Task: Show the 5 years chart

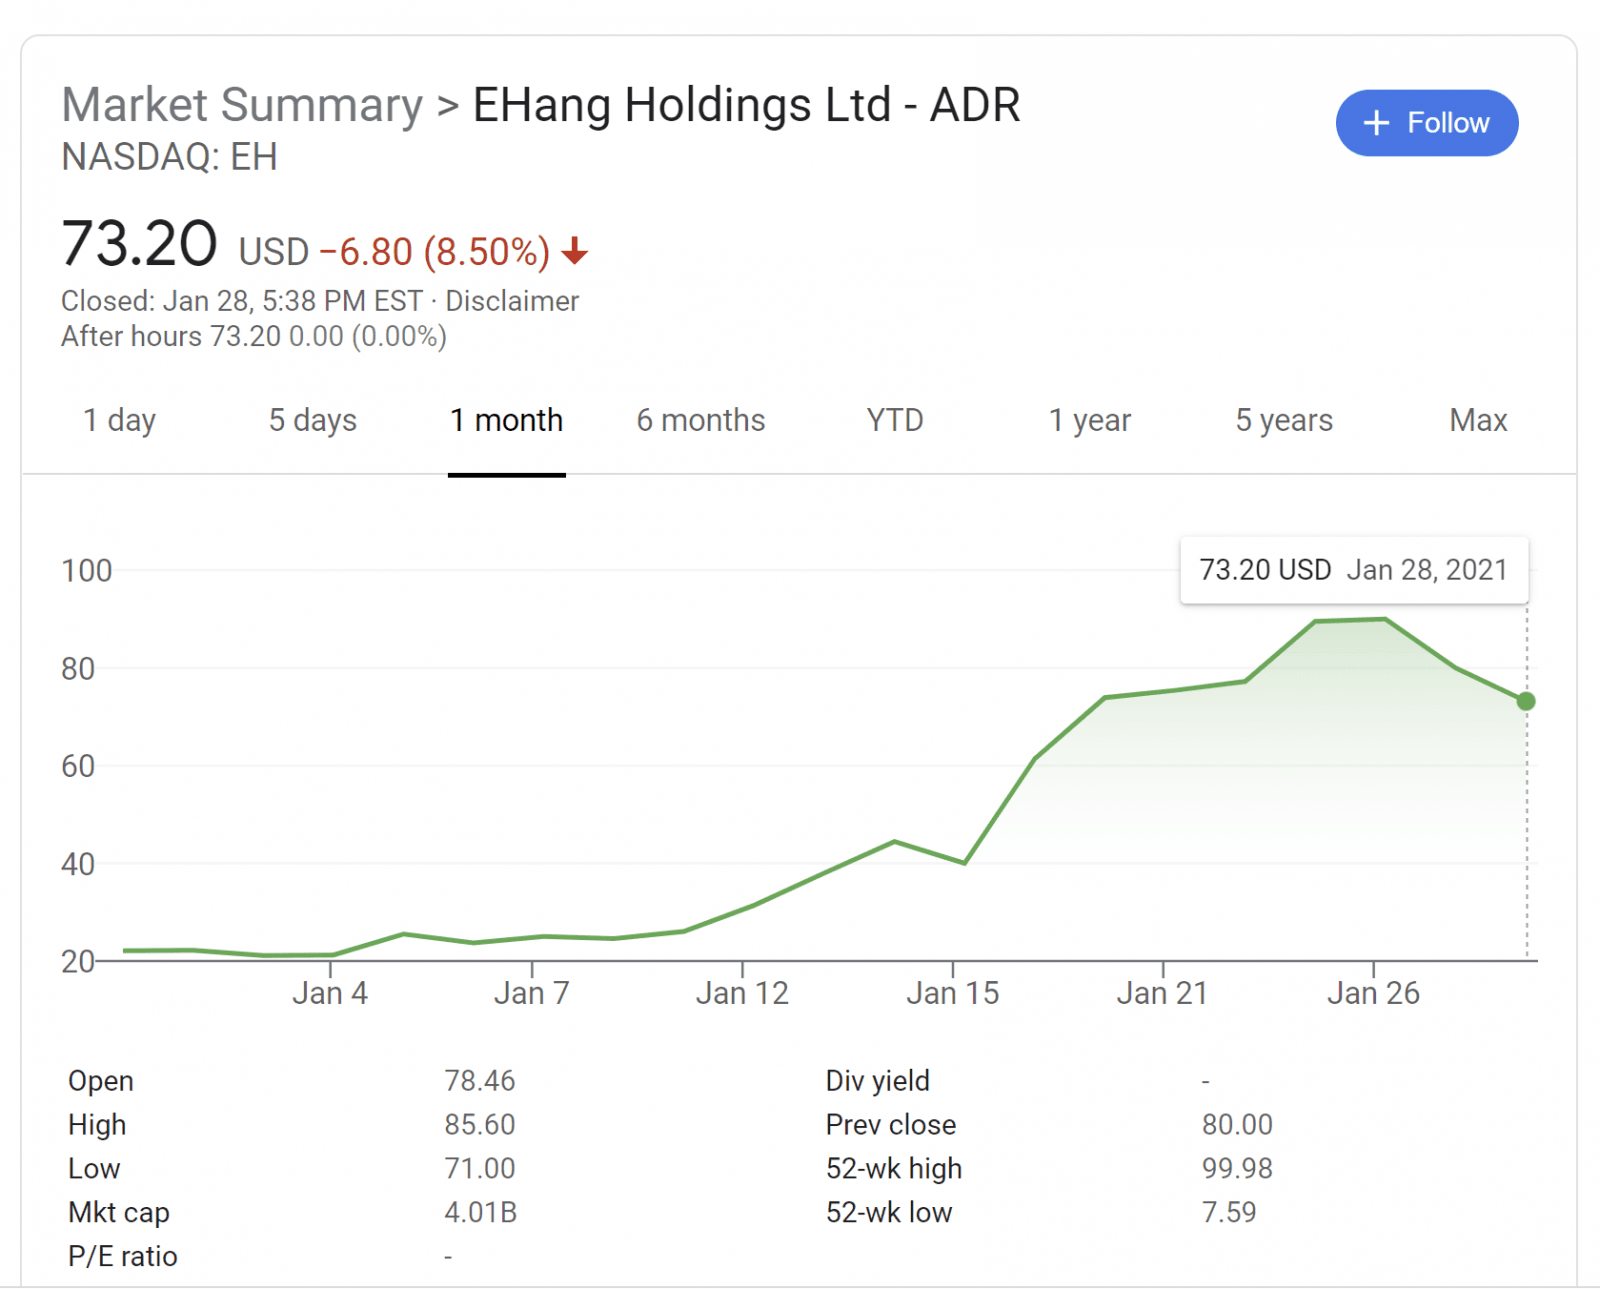Action: [x=1284, y=420]
